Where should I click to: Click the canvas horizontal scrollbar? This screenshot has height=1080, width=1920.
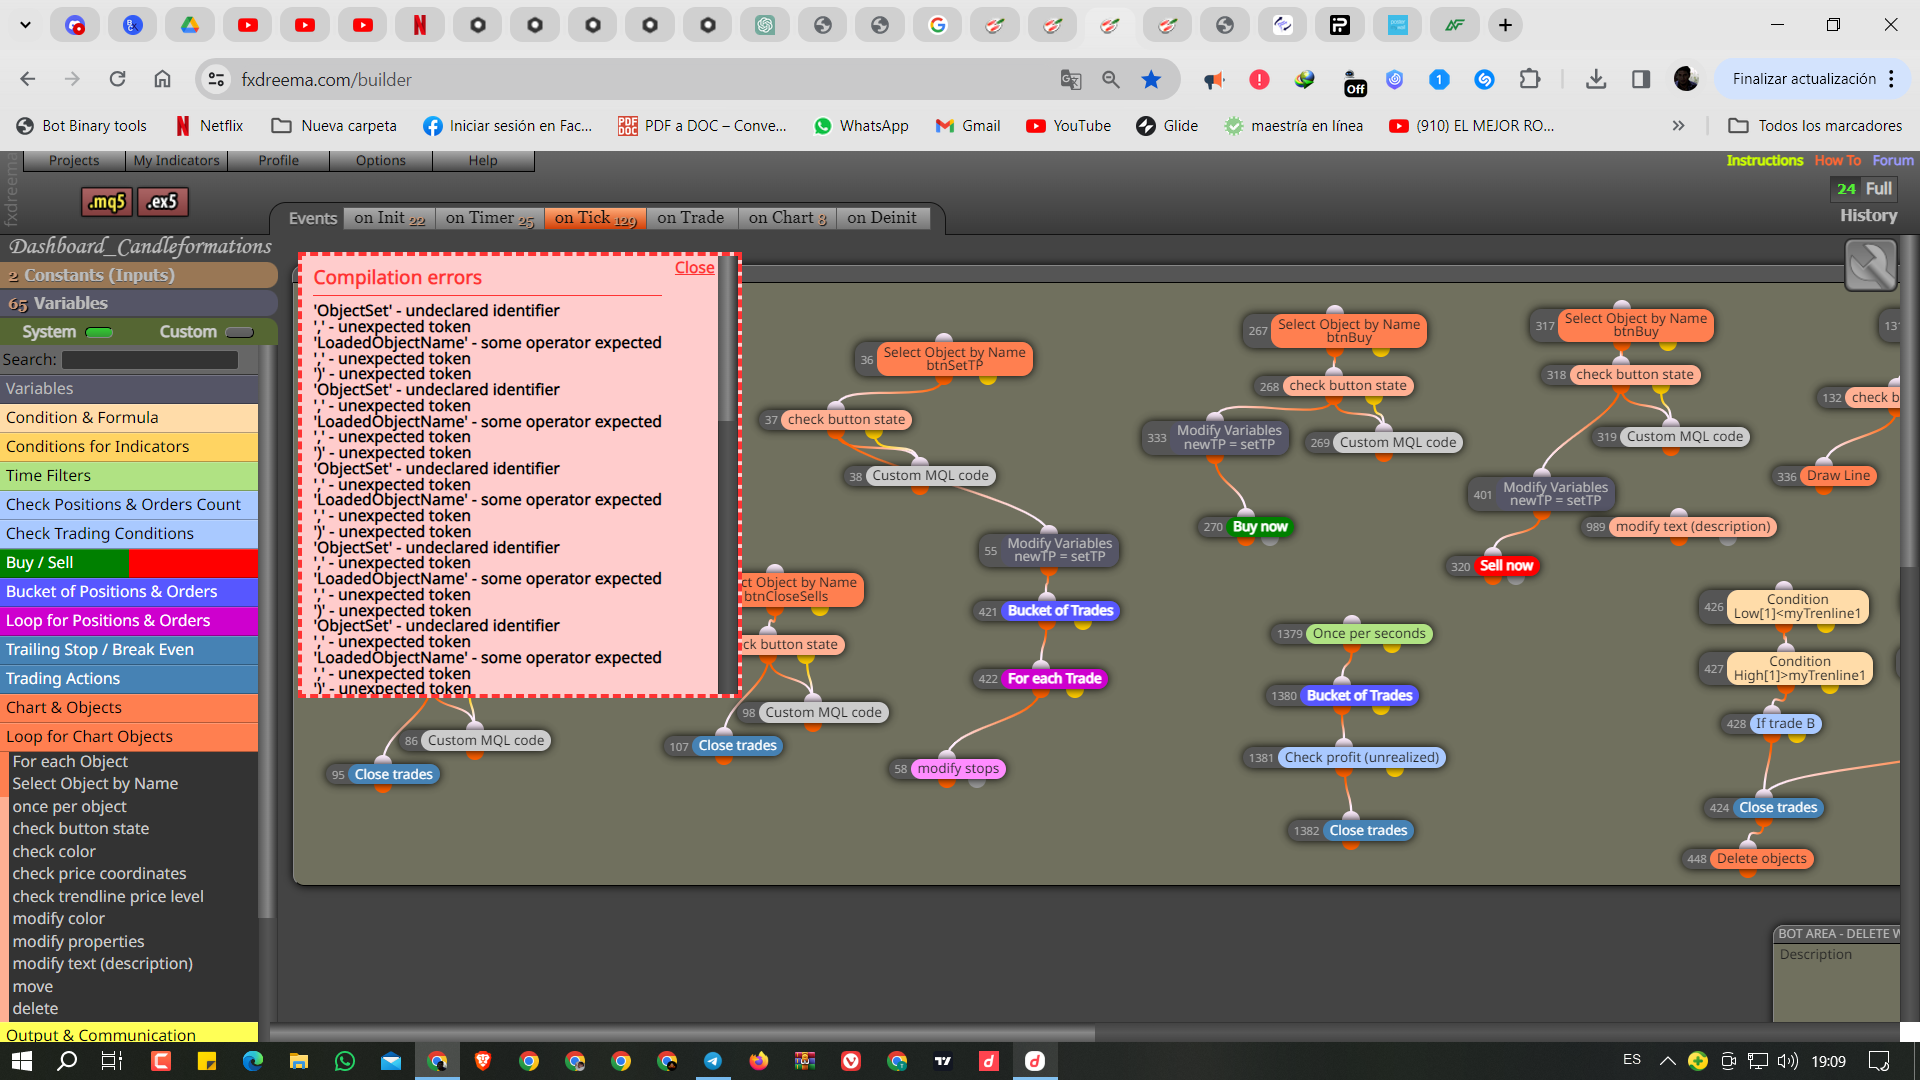tap(682, 1033)
